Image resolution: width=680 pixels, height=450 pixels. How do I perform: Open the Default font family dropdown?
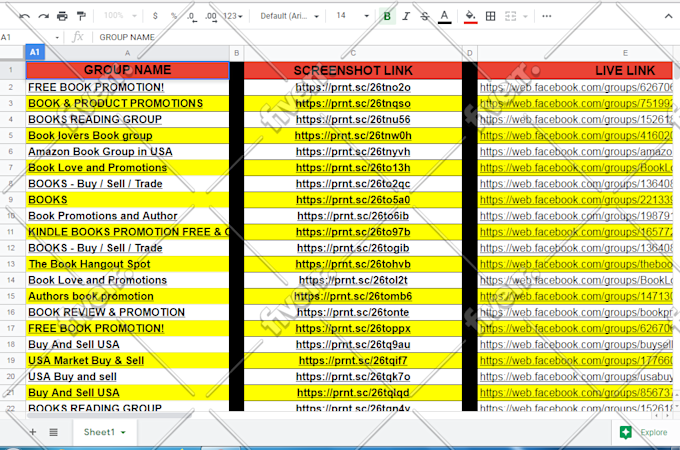[x=289, y=16]
